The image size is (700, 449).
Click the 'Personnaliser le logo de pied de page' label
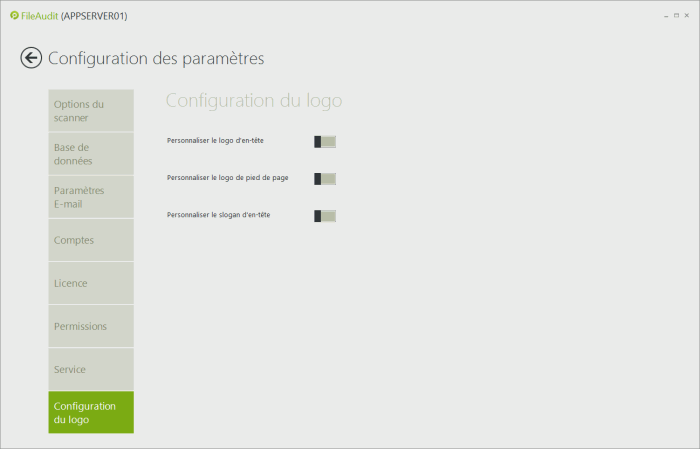pyautogui.click(x=227, y=179)
